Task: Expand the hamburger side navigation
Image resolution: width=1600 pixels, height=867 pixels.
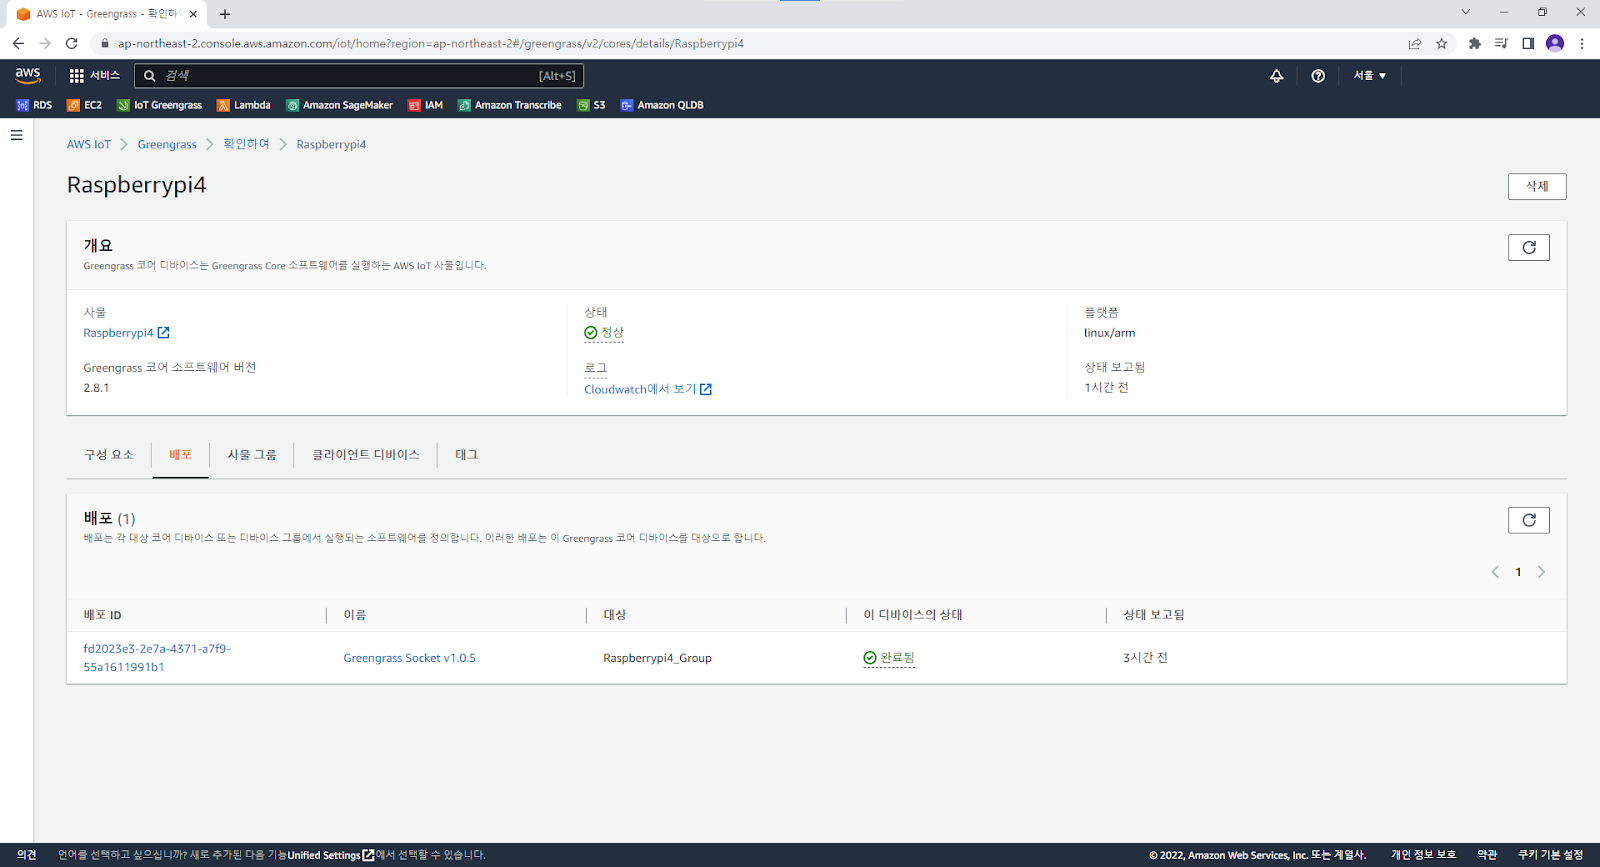Action: (x=16, y=135)
